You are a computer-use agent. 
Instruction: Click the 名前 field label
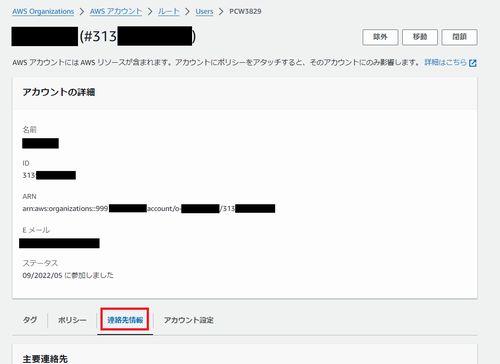pos(29,130)
